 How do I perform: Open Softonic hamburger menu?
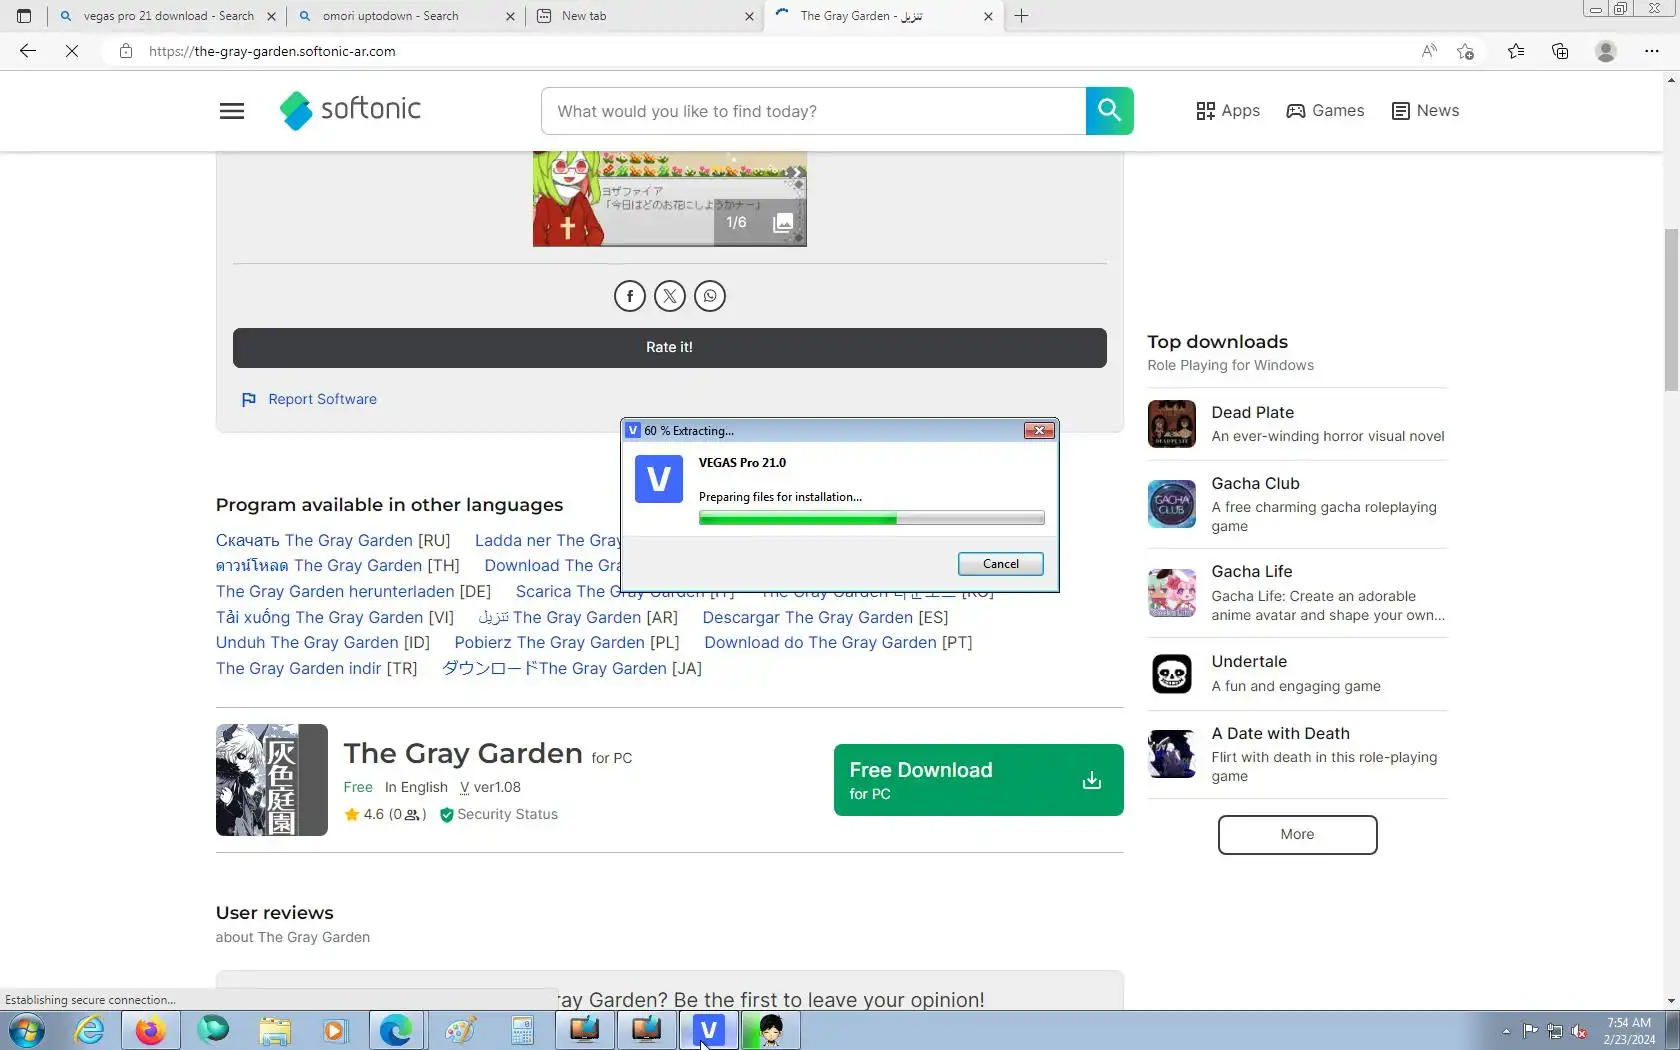pyautogui.click(x=232, y=111)
